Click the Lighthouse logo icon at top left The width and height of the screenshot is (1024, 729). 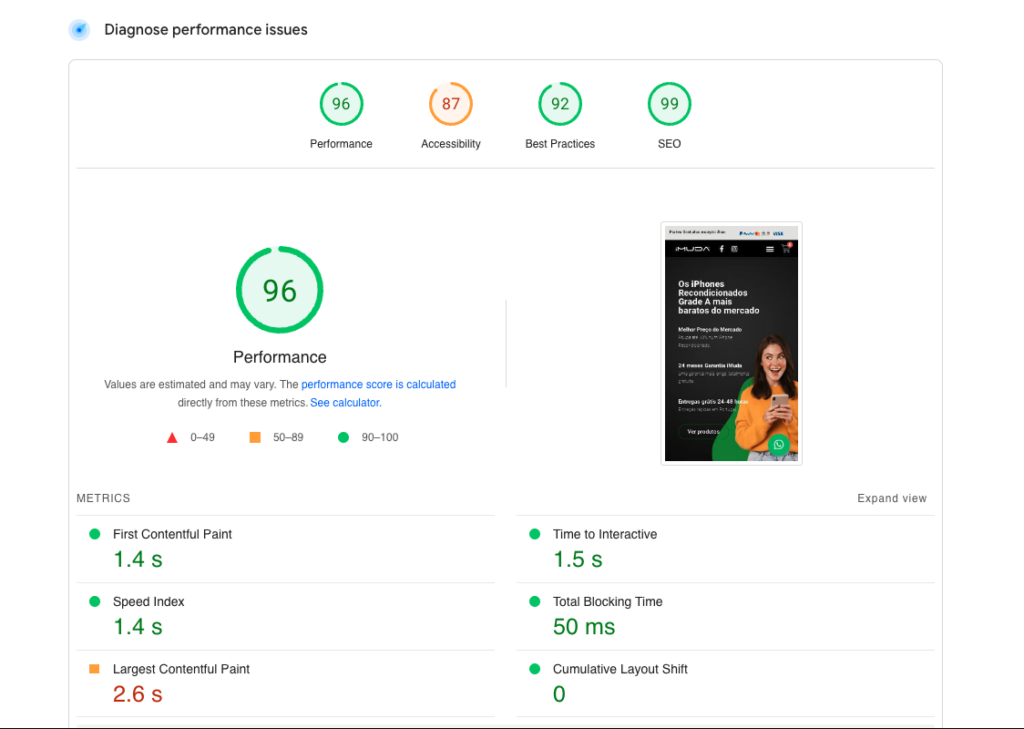pos(79,30)
